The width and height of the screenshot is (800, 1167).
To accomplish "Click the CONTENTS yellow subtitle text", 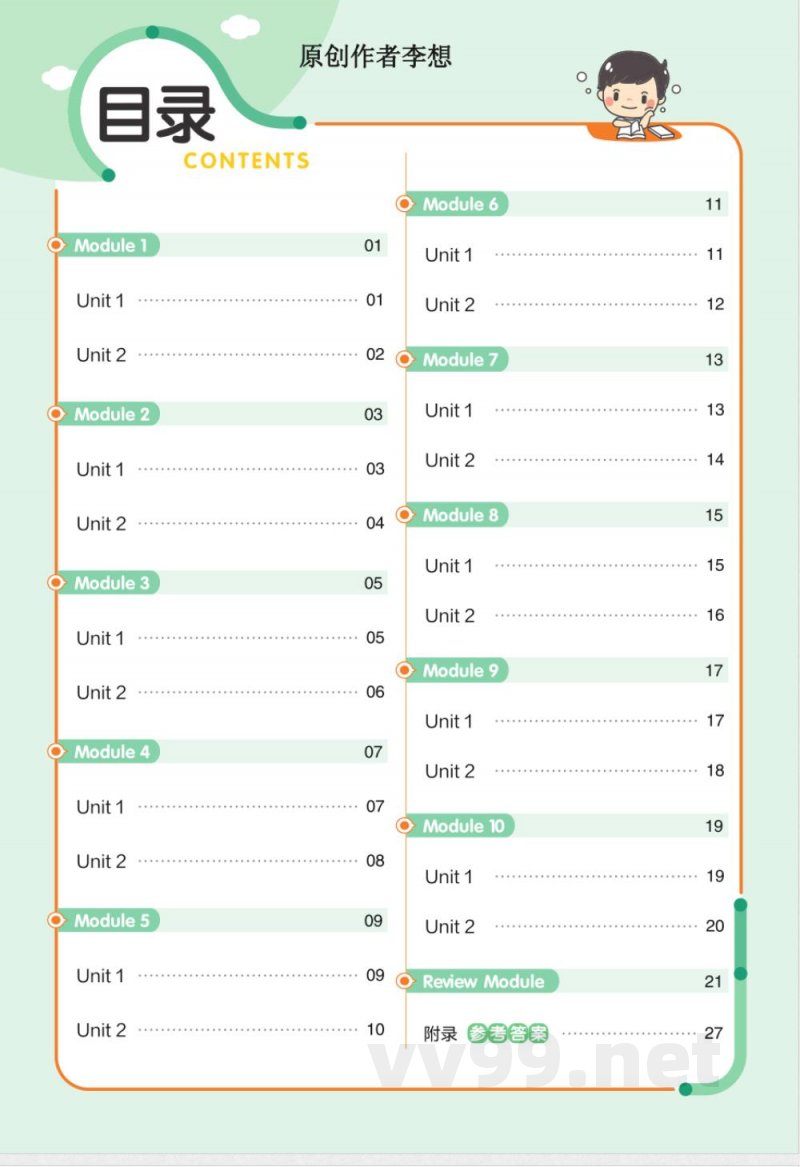I will pos(247,161).
